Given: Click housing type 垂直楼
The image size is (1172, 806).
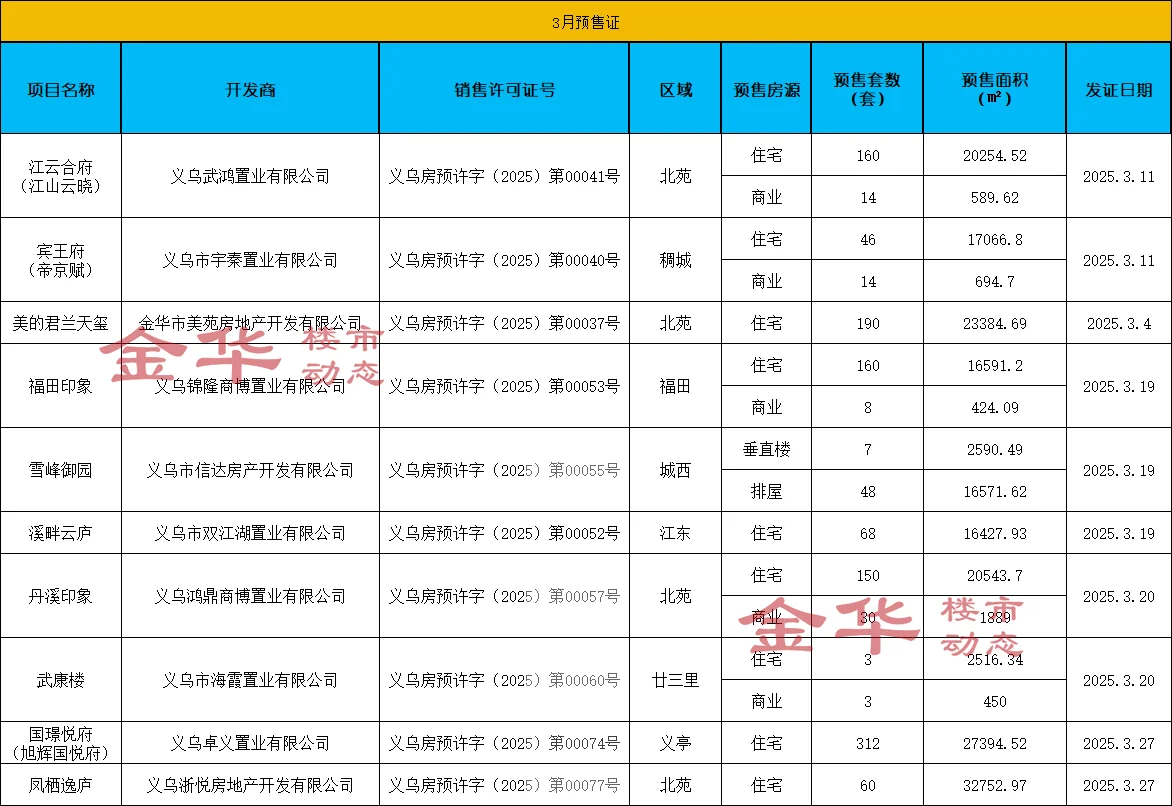Looking at the screenshot, I should (x=766, y=449).
